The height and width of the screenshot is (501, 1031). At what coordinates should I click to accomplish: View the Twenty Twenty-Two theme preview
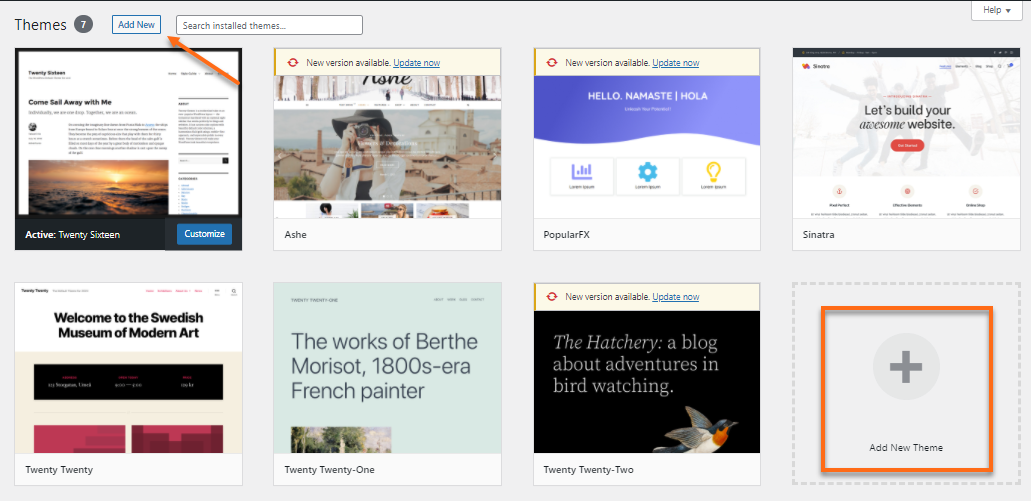click(646, 380)
